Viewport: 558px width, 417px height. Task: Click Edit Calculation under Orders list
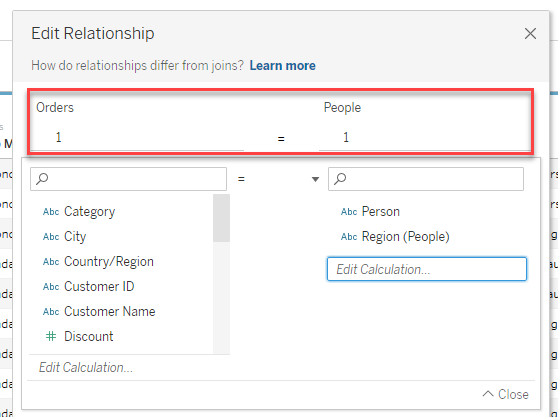[x=86, y=368]
